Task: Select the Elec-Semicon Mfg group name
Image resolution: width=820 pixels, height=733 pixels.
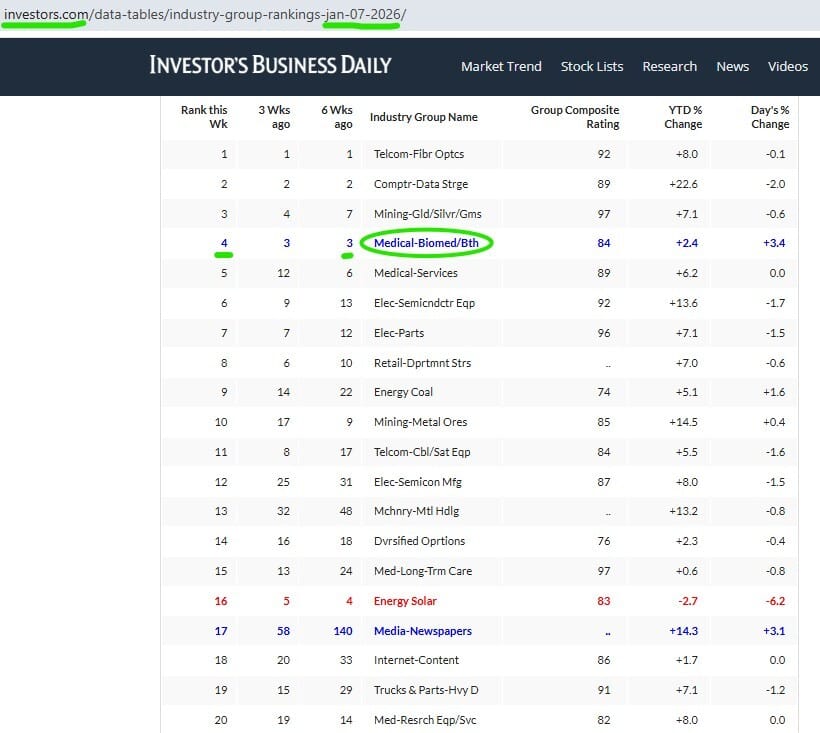Action: [417, 482]
